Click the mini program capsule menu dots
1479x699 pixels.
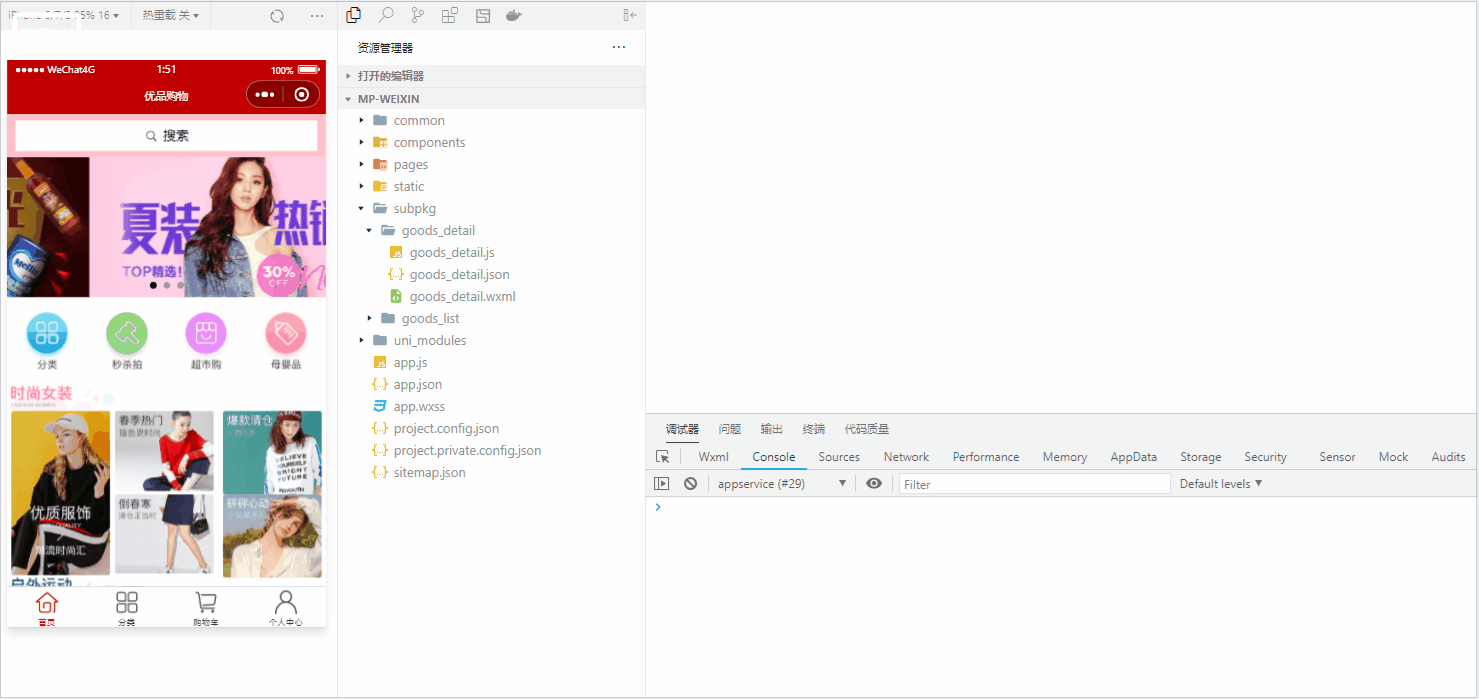[x=264, y=95]
